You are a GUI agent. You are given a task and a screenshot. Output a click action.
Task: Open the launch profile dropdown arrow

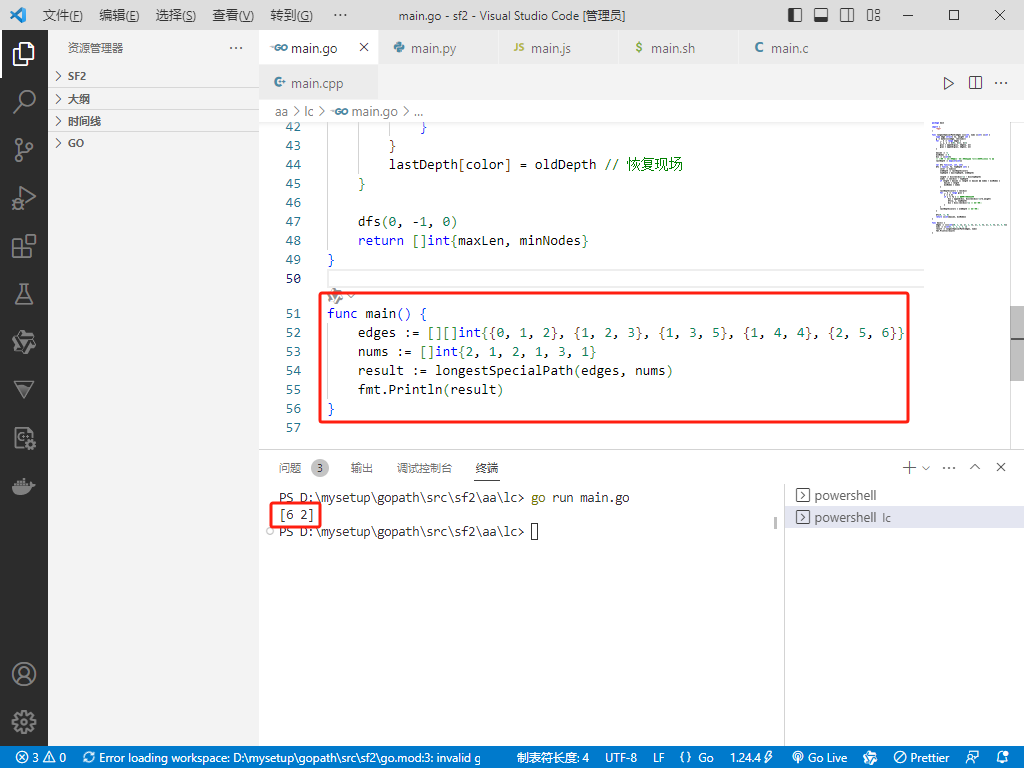coord(926,468)
